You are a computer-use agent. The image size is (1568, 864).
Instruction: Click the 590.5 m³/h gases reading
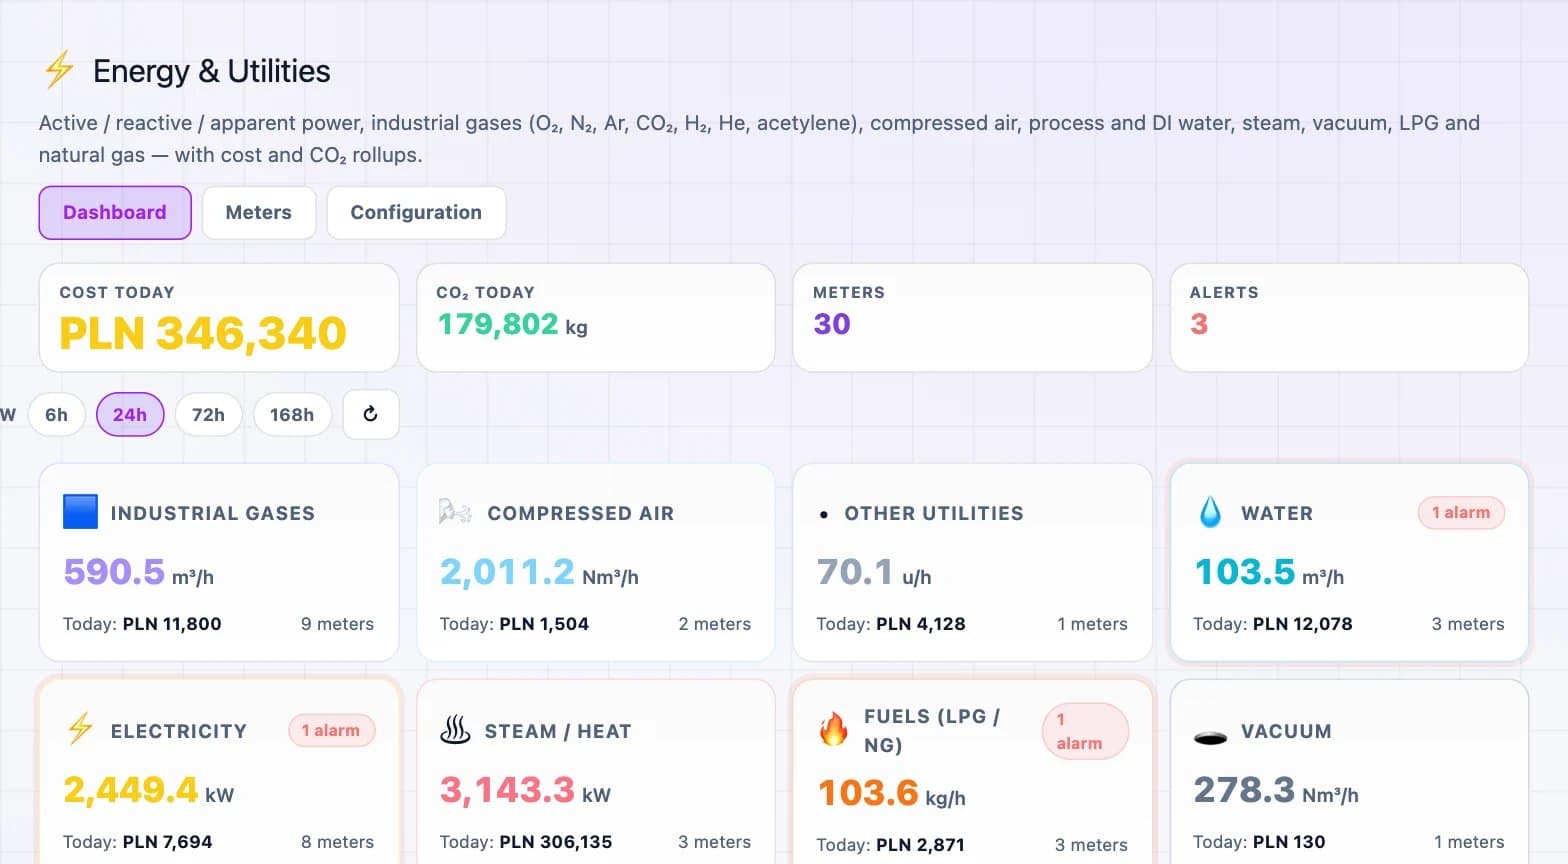(x=139, y=572)
